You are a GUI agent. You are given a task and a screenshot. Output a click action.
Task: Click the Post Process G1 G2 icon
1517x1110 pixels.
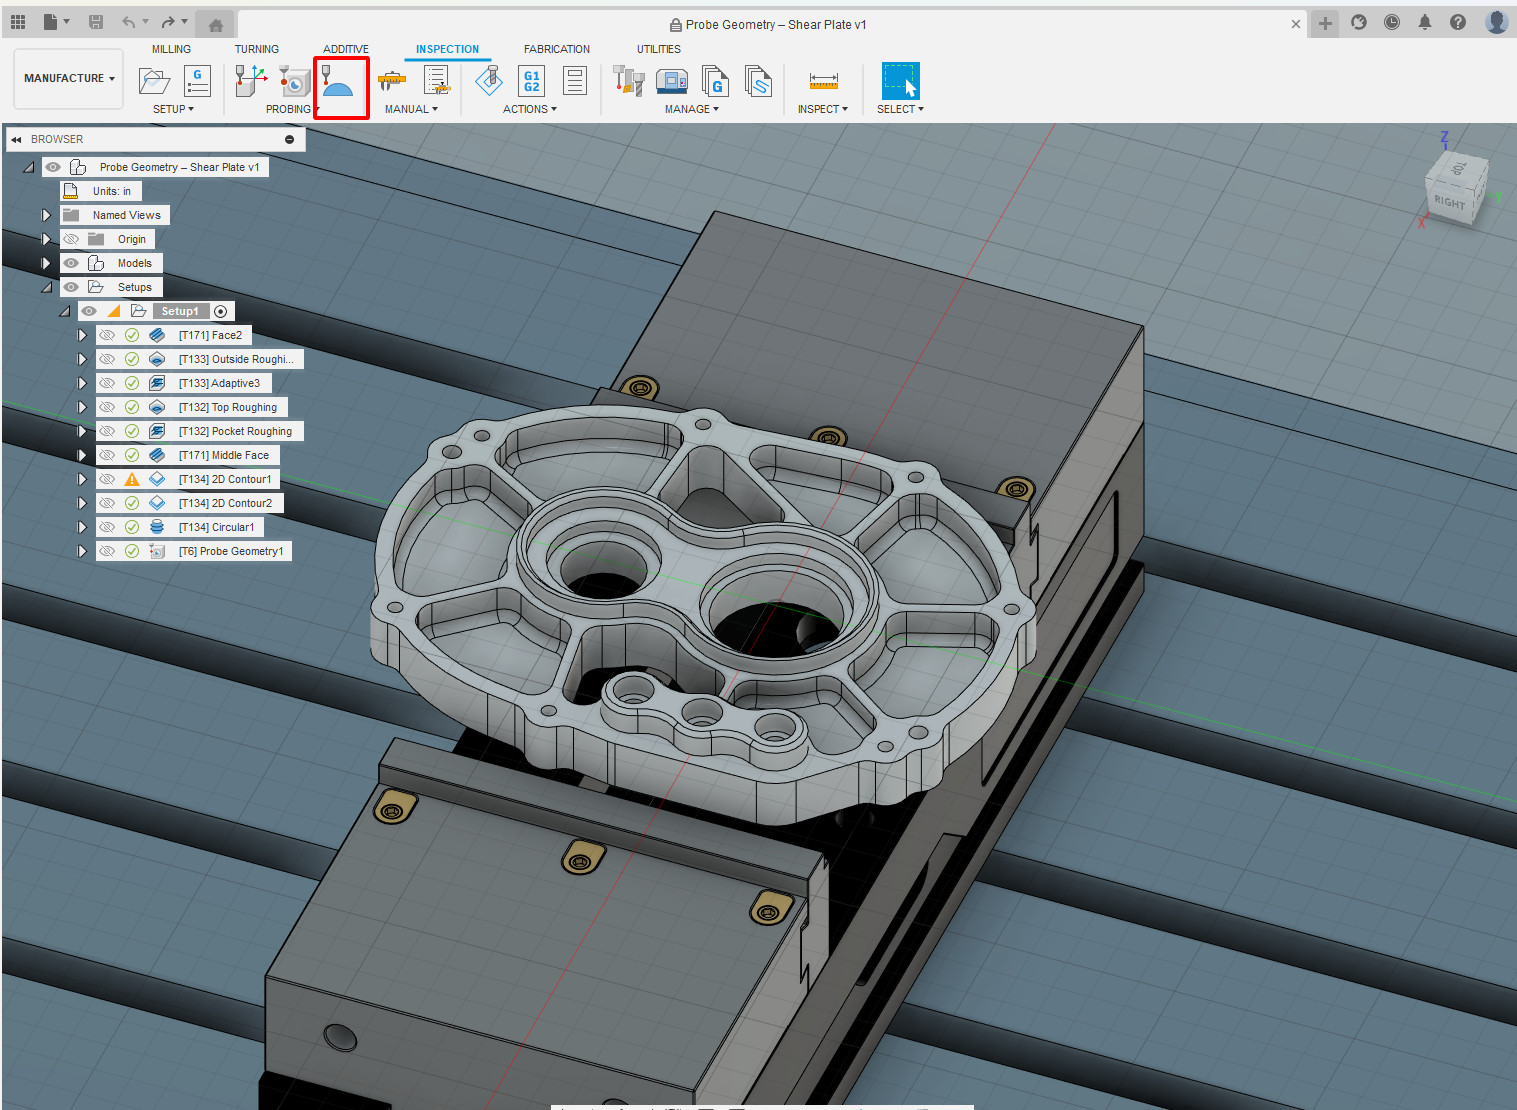coord(532,80)
